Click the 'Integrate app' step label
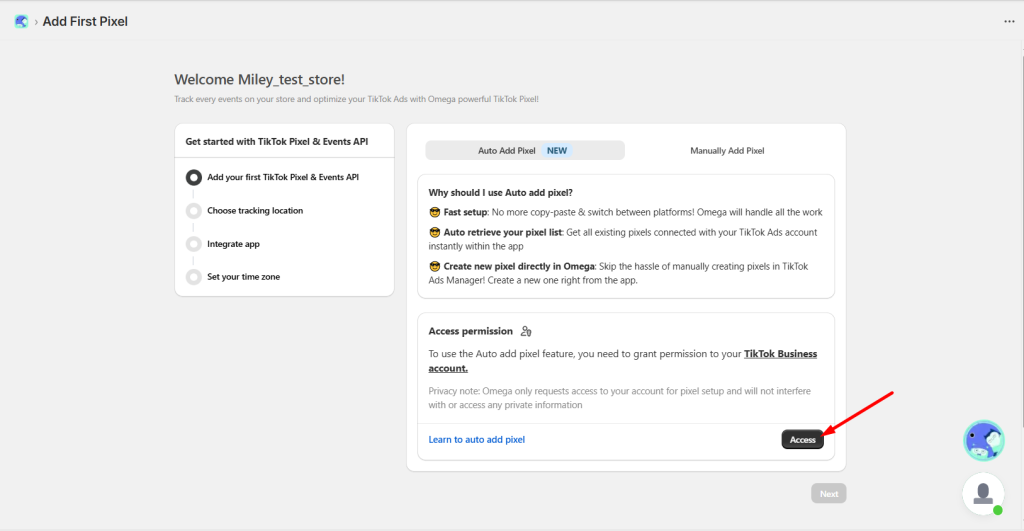1024x531 pixels. [233, 244]
